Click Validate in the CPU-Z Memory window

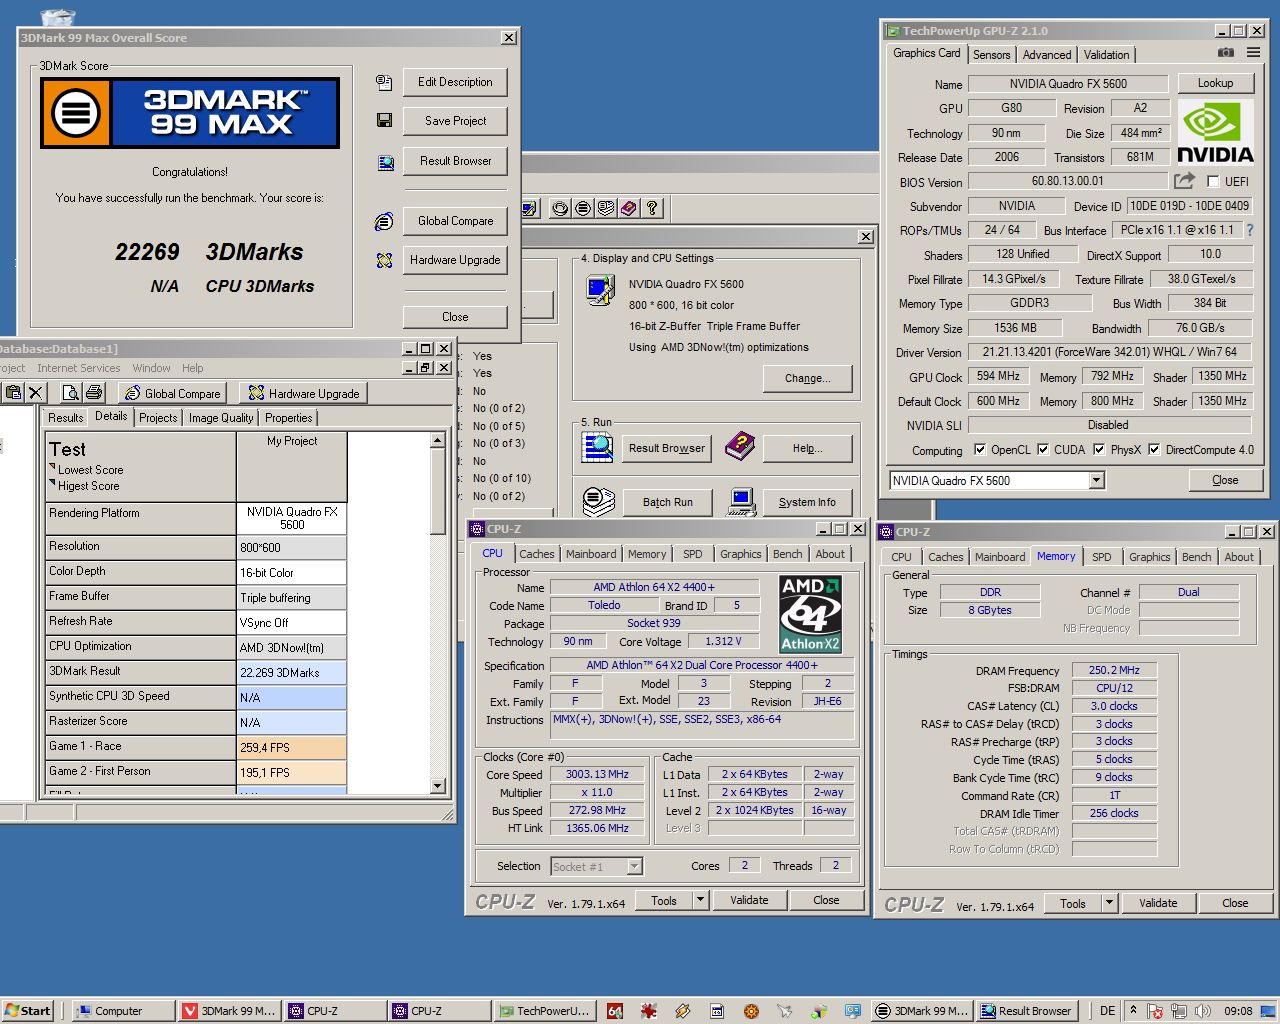pyautogui.click(x=1158, y=903)
